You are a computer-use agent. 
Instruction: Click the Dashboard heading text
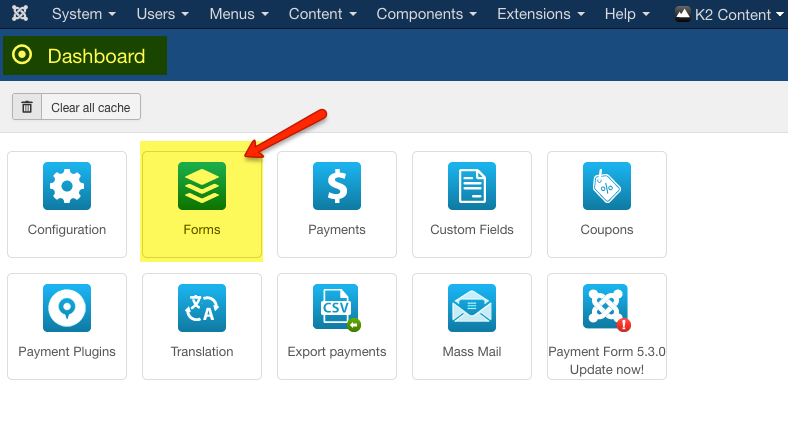pyautogui.click(x=96, y=56)
